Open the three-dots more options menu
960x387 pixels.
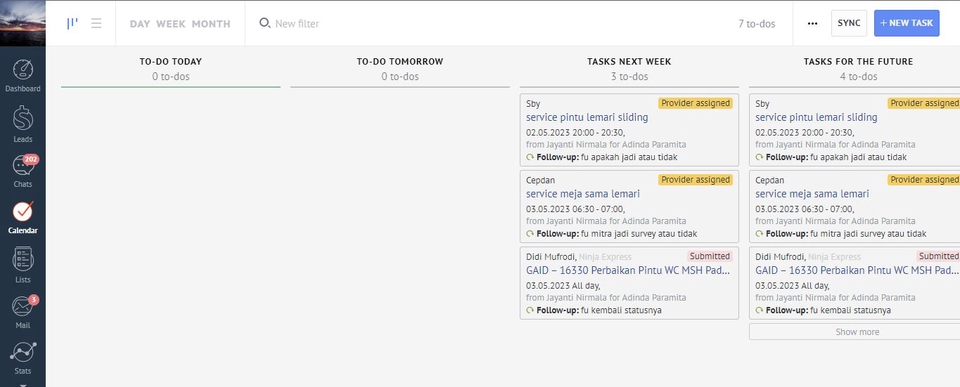(812, 23)
